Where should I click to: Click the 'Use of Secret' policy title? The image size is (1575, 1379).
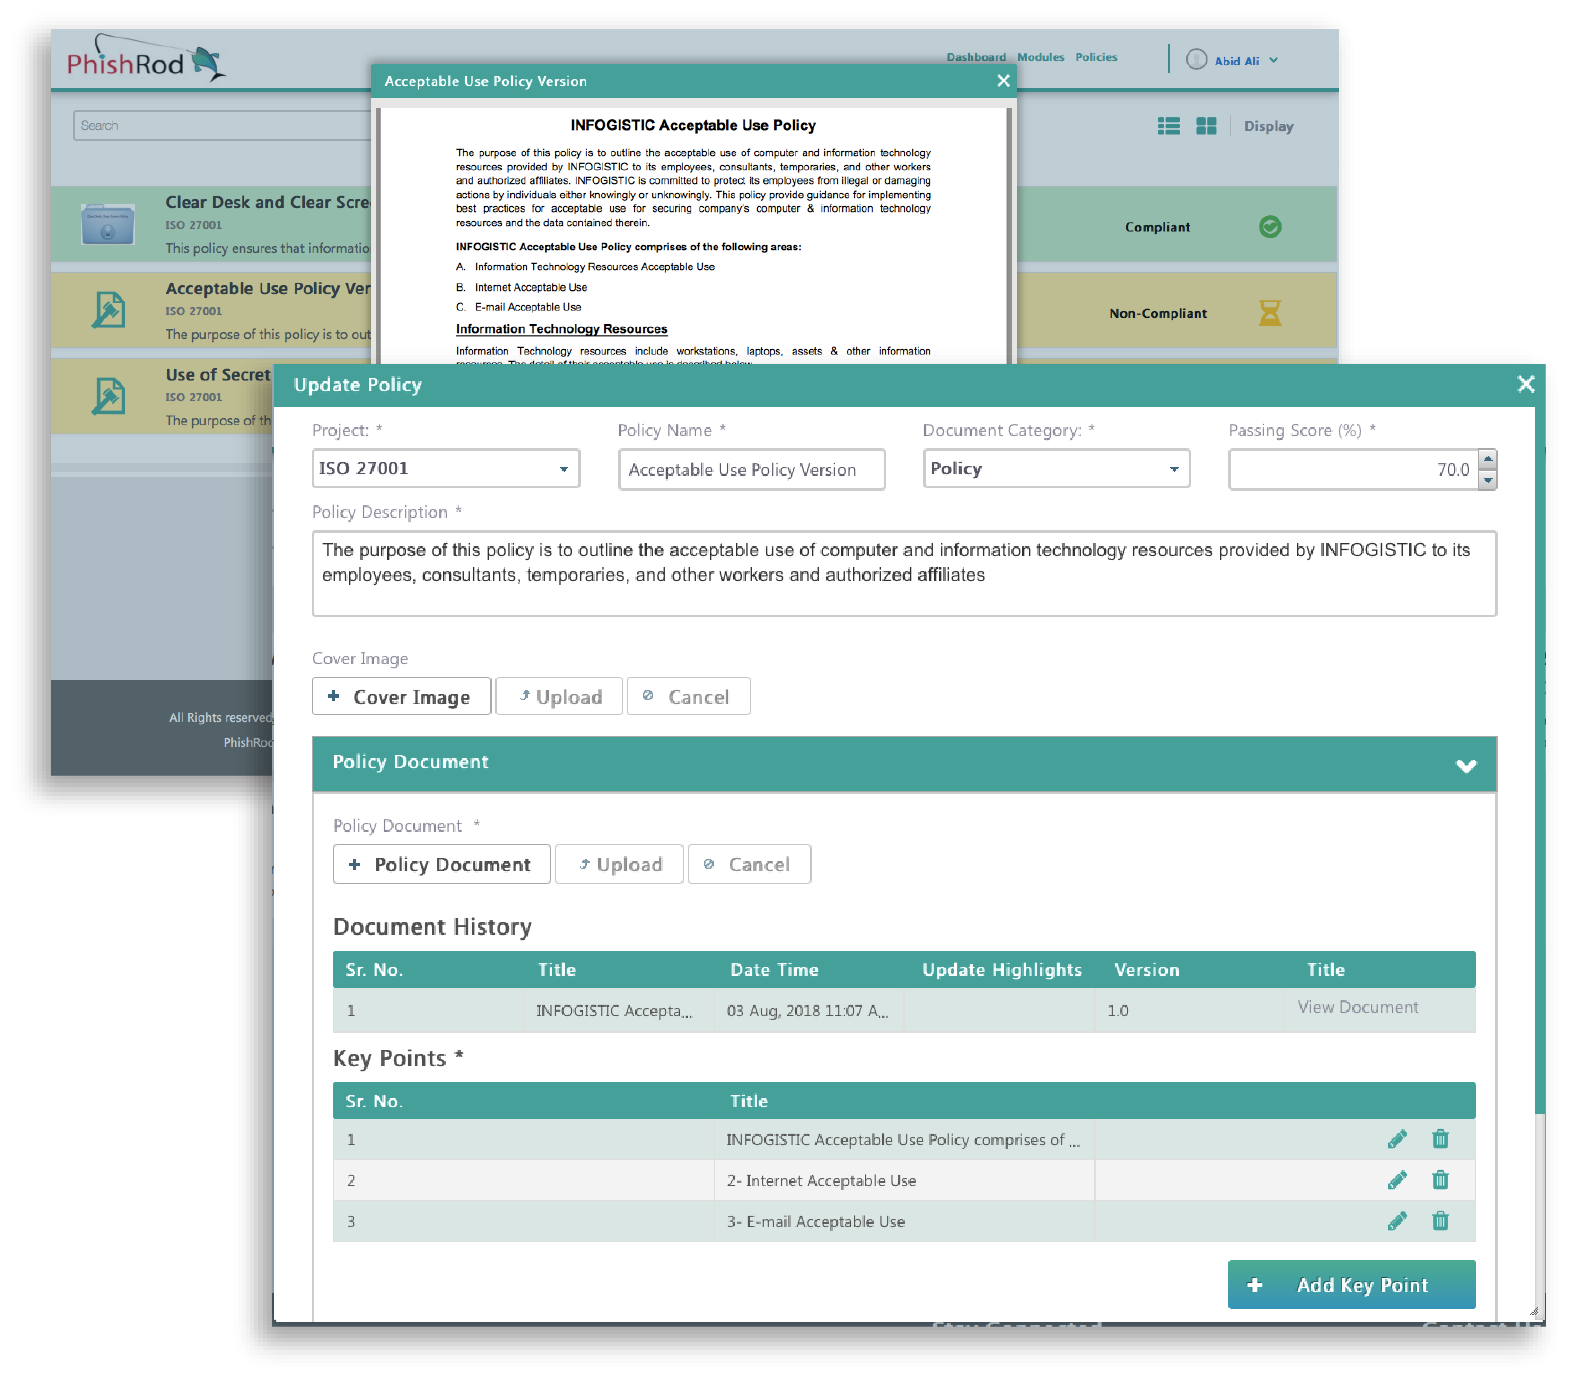218,375
